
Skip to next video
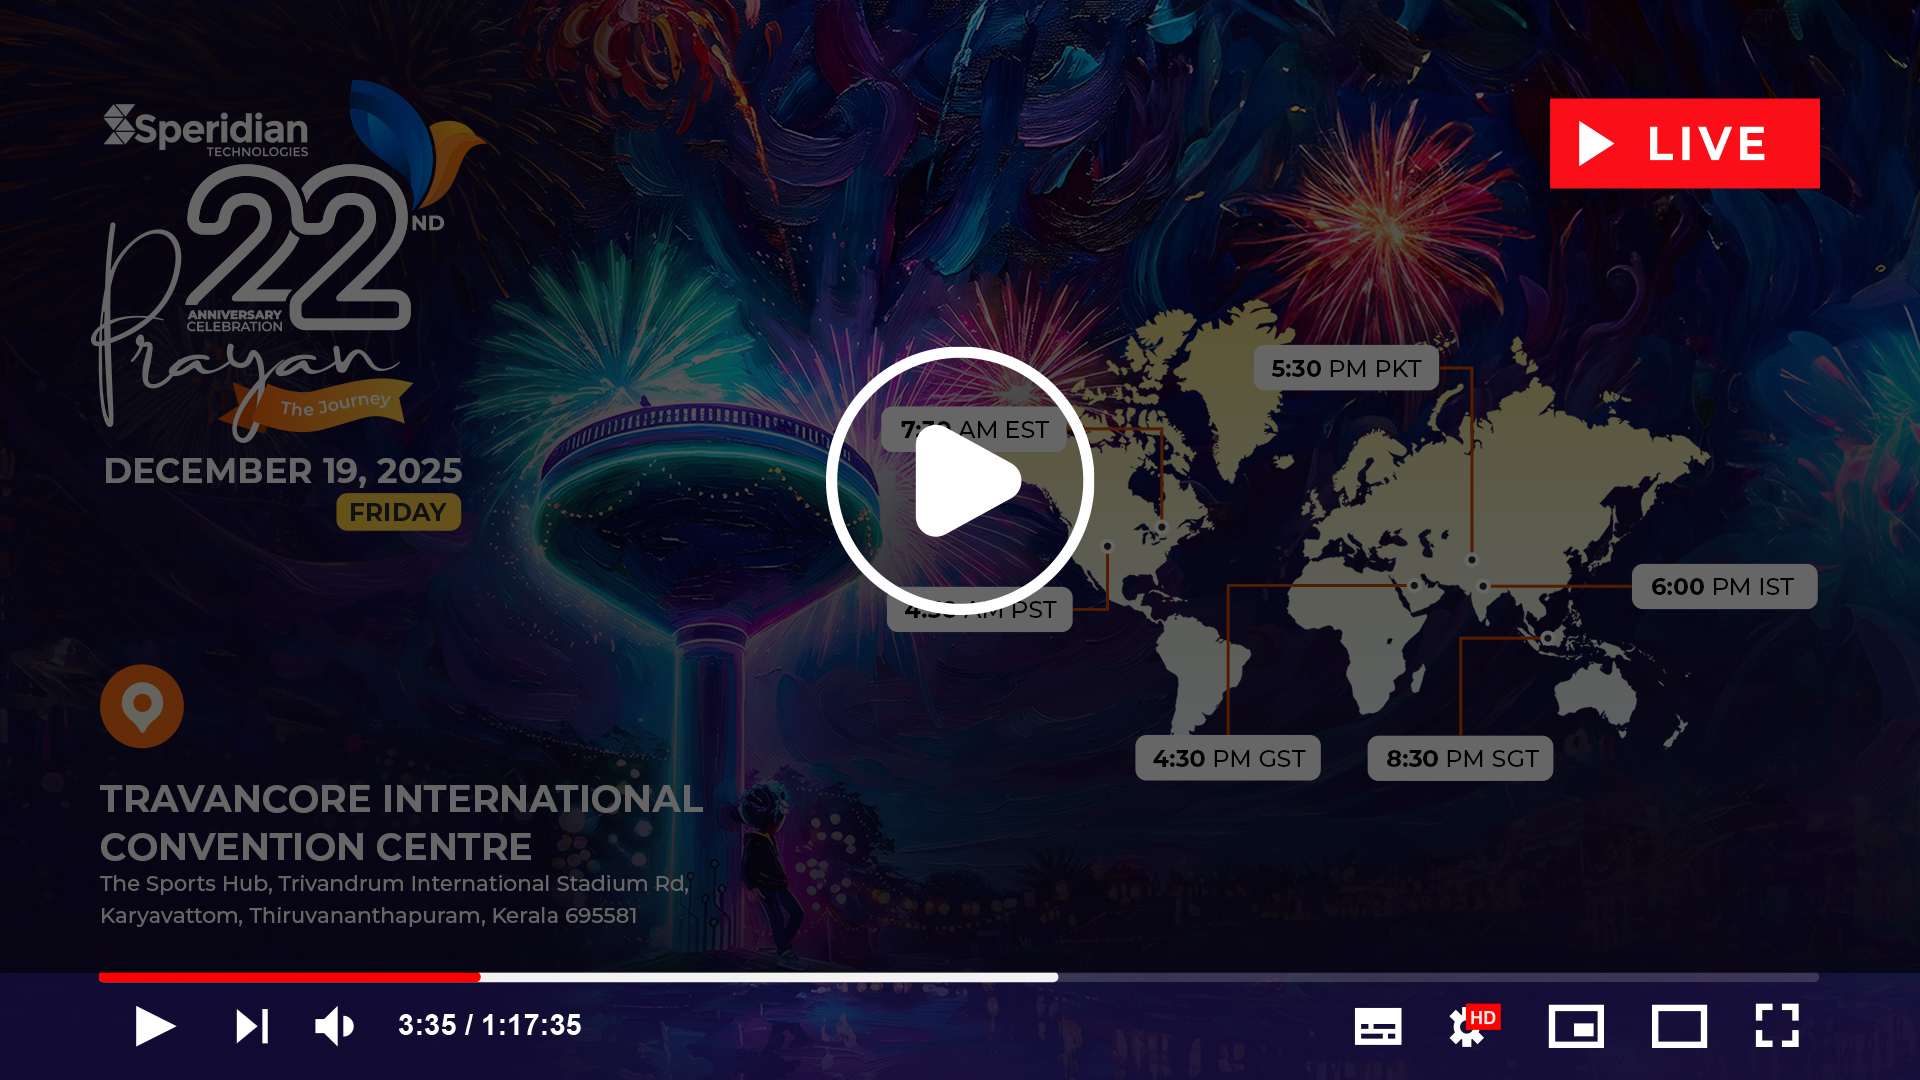pos(252,1026)
